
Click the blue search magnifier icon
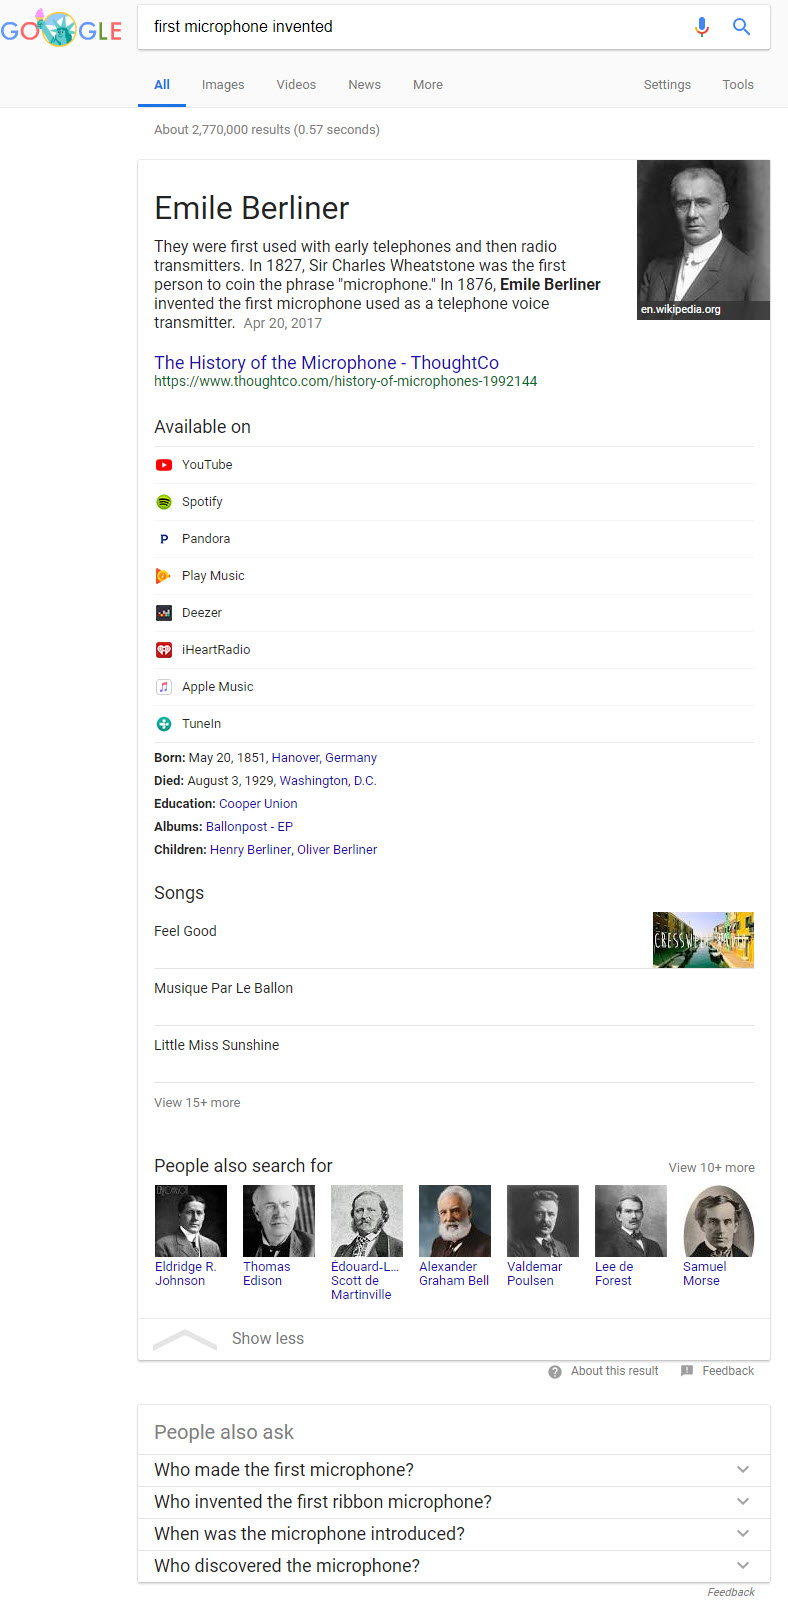point(741,27)
